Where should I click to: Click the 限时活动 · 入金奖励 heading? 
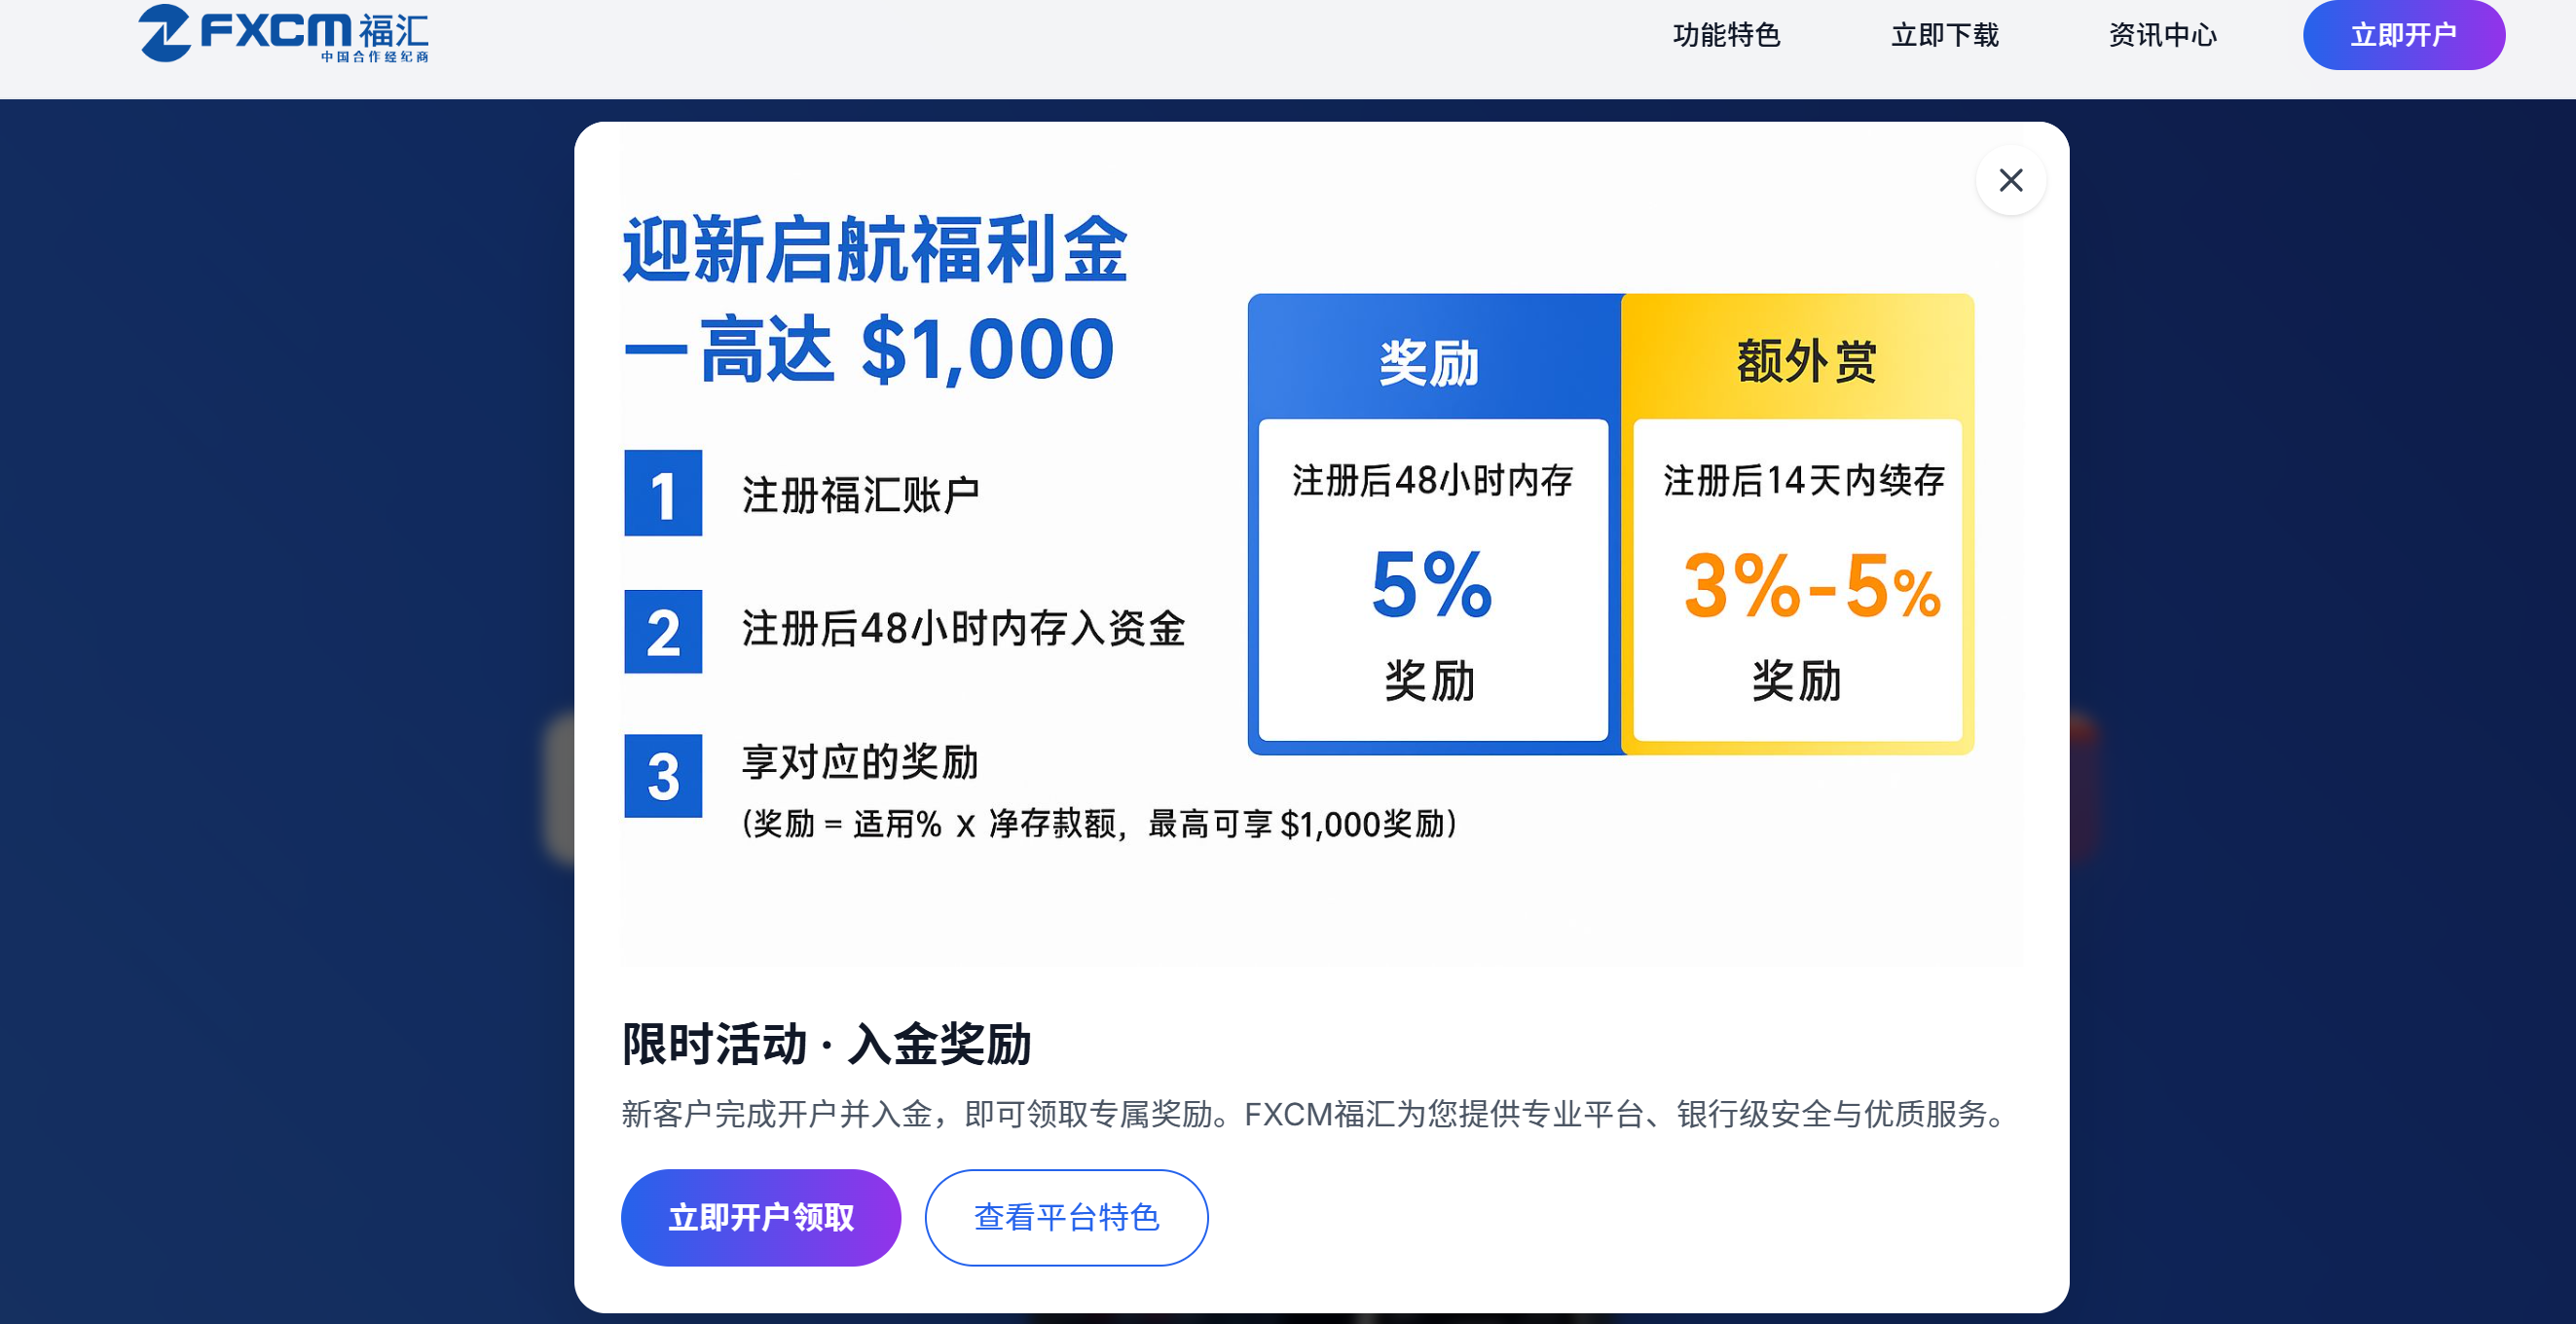[x=826, y=1044]
